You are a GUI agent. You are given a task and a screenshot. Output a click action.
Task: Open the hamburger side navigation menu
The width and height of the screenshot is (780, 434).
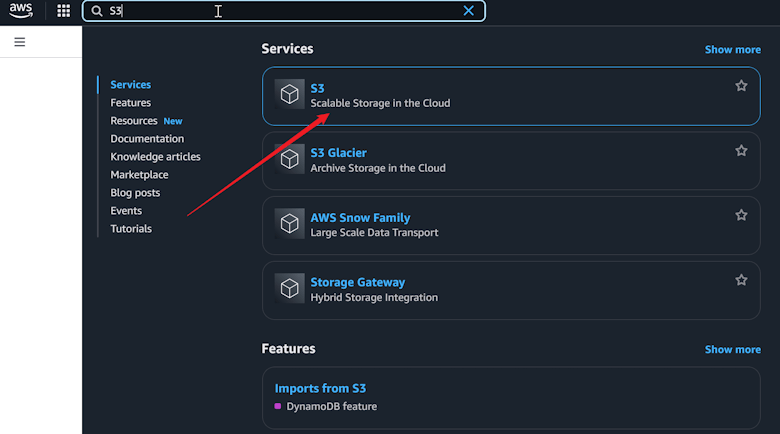click(x=19, y=42)
